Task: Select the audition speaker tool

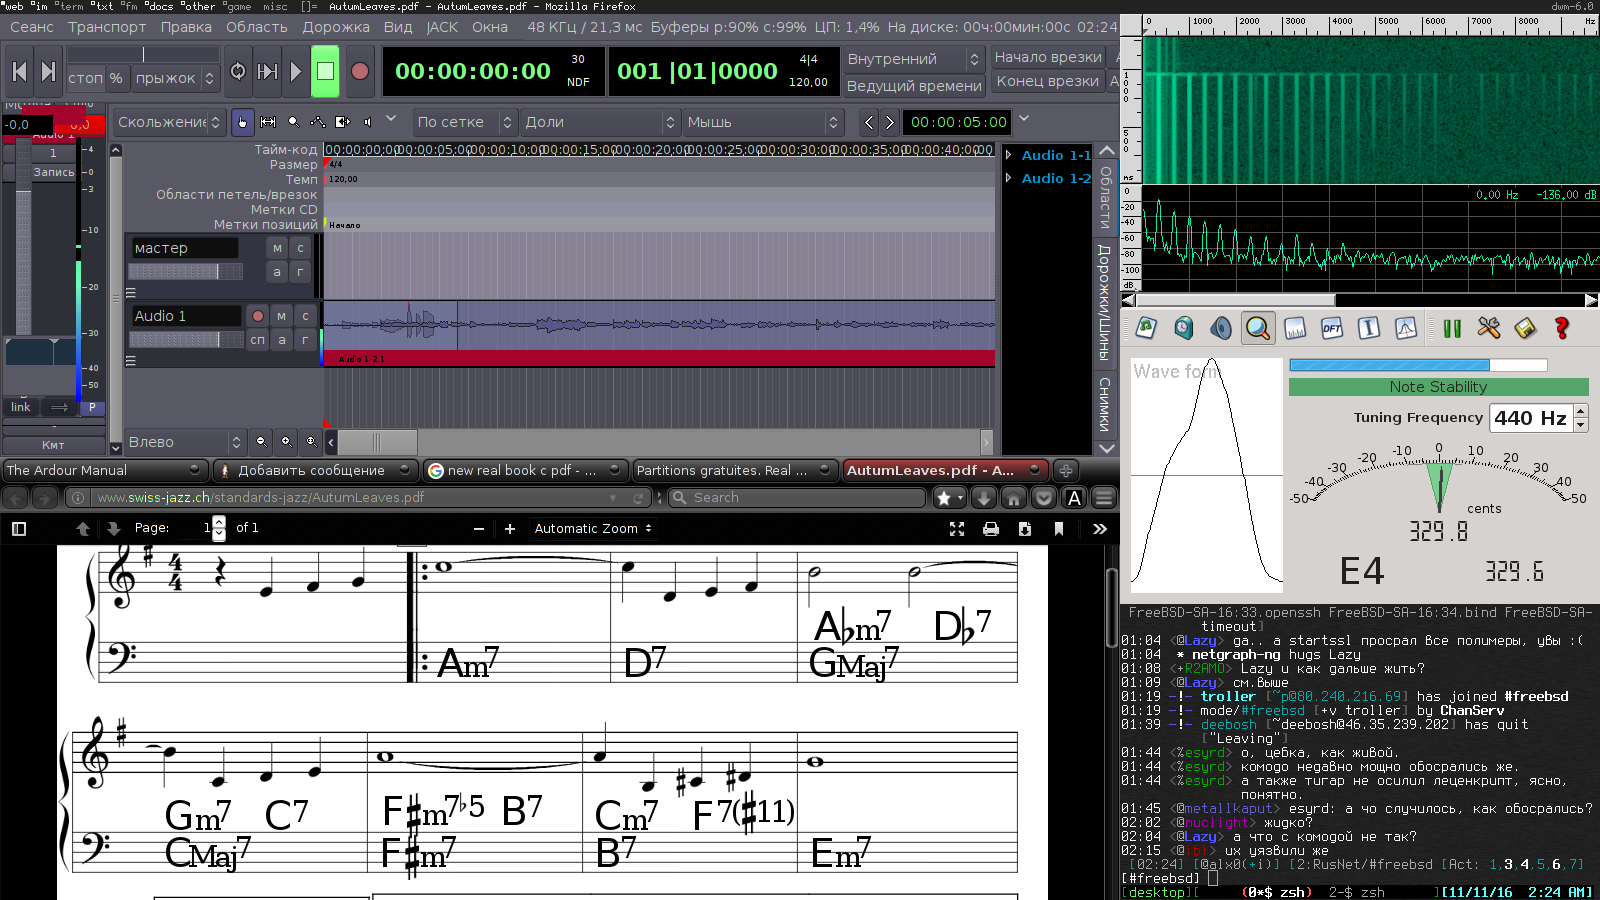Action: point(368,122)
